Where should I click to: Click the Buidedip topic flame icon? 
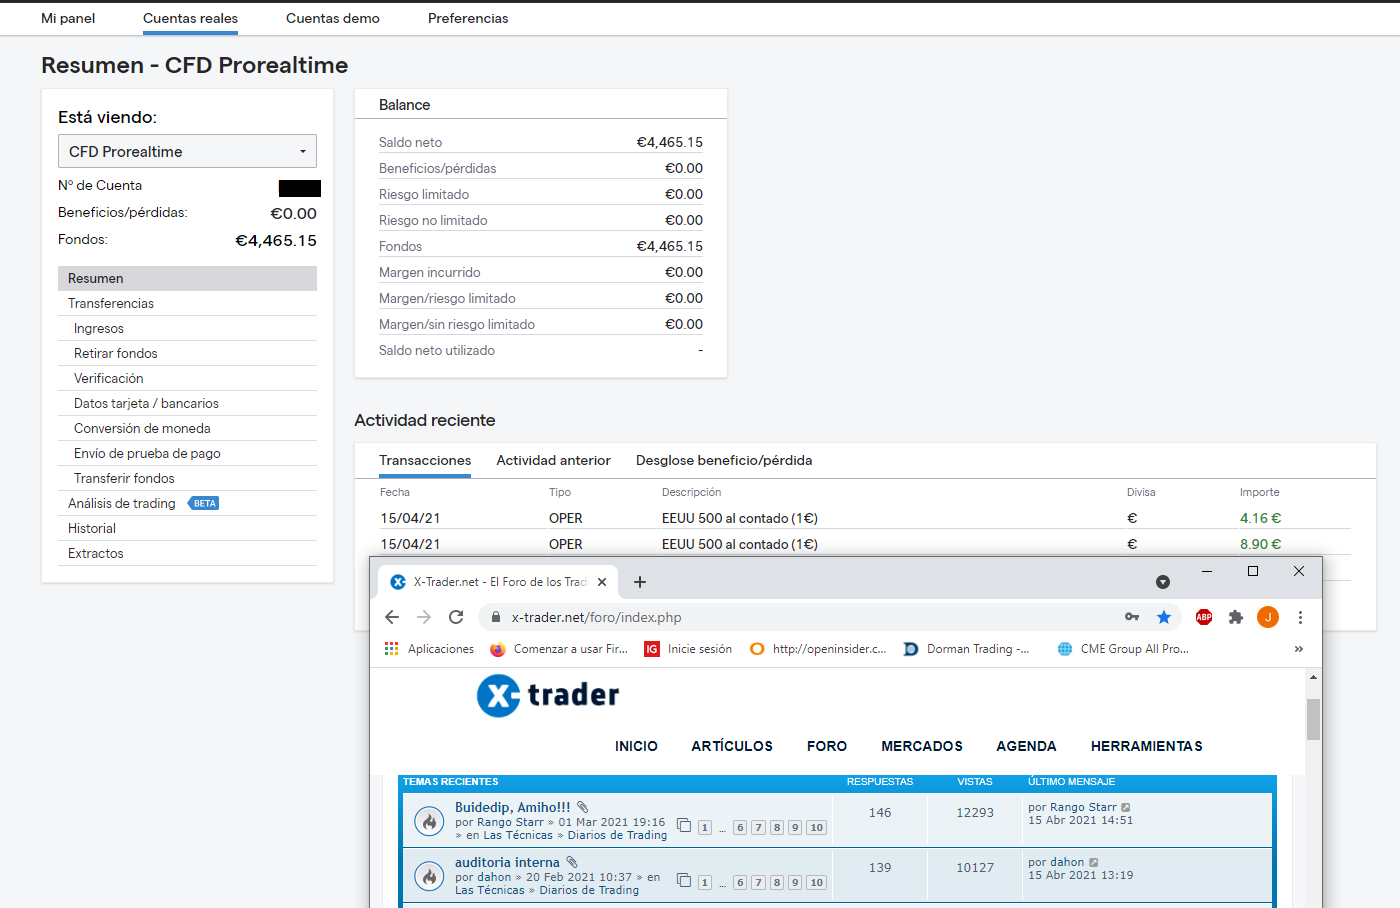[x=429, y=821]
